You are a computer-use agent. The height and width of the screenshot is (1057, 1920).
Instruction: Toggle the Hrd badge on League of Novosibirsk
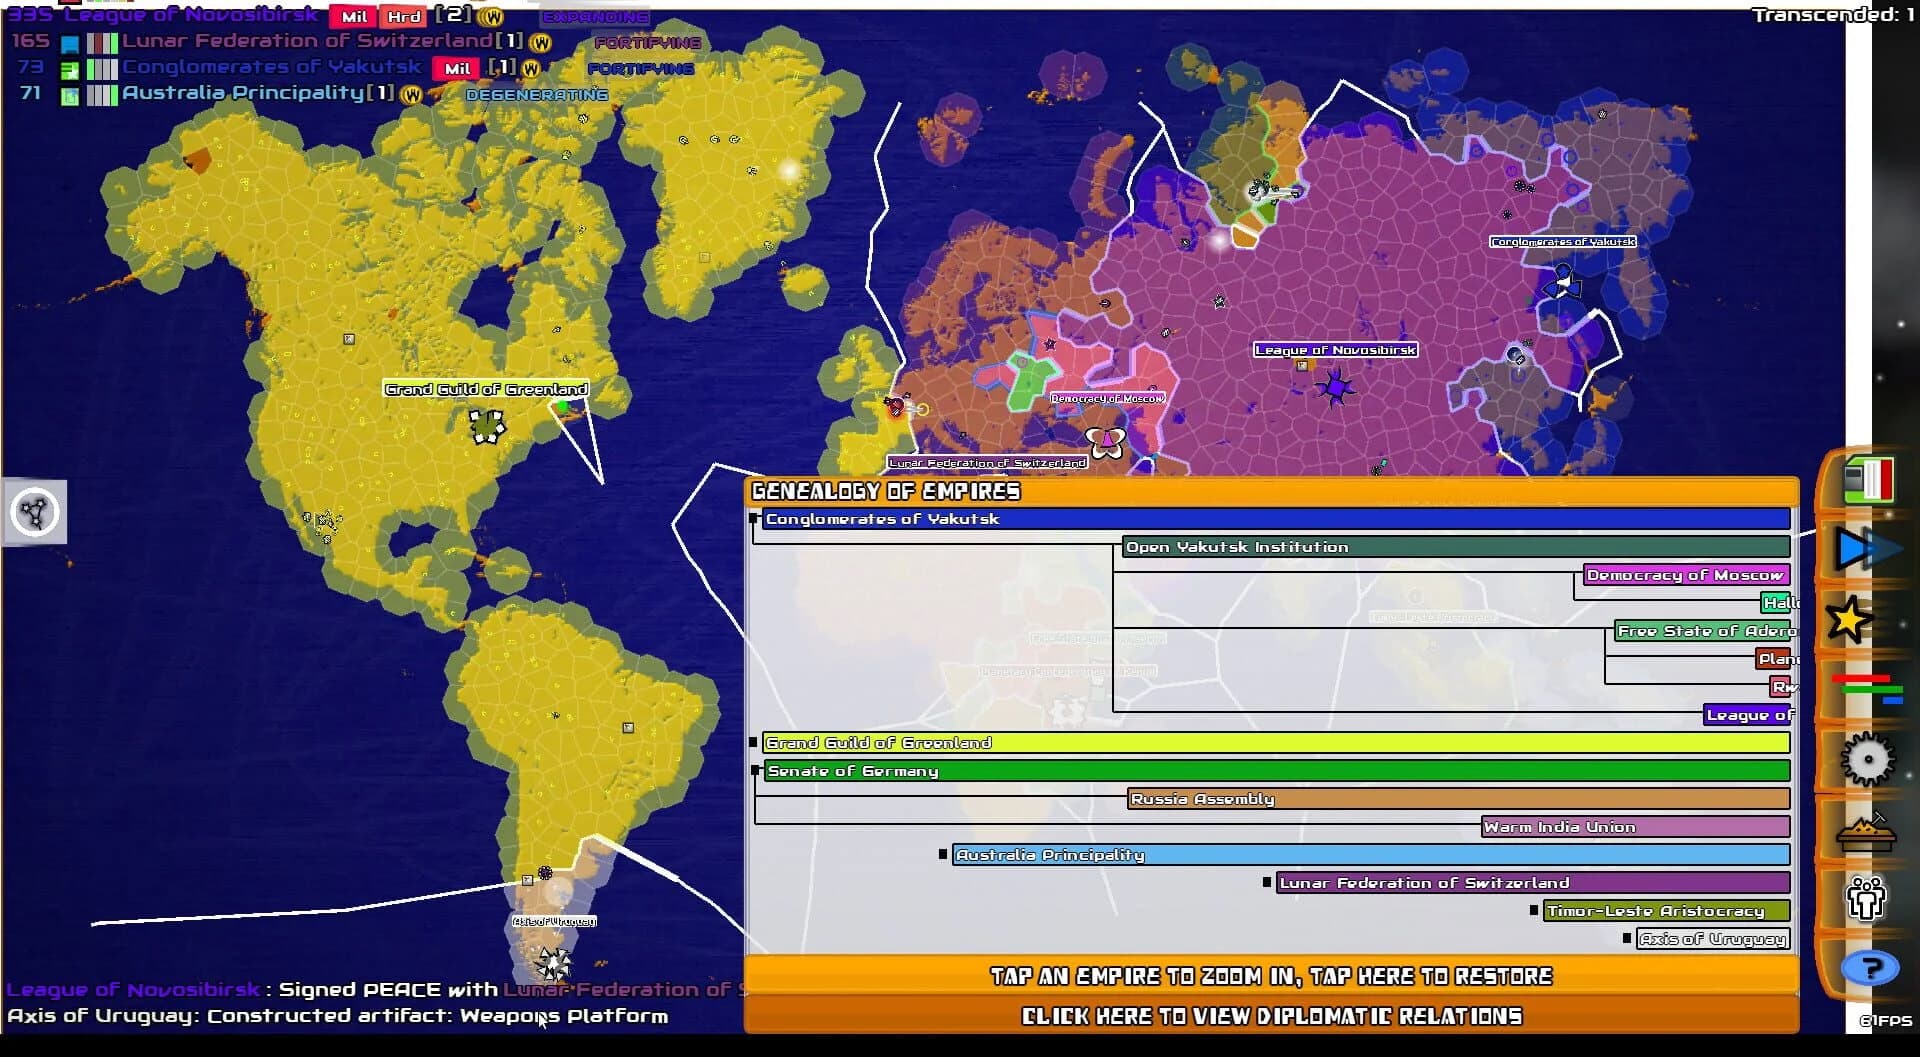[403, 16]
